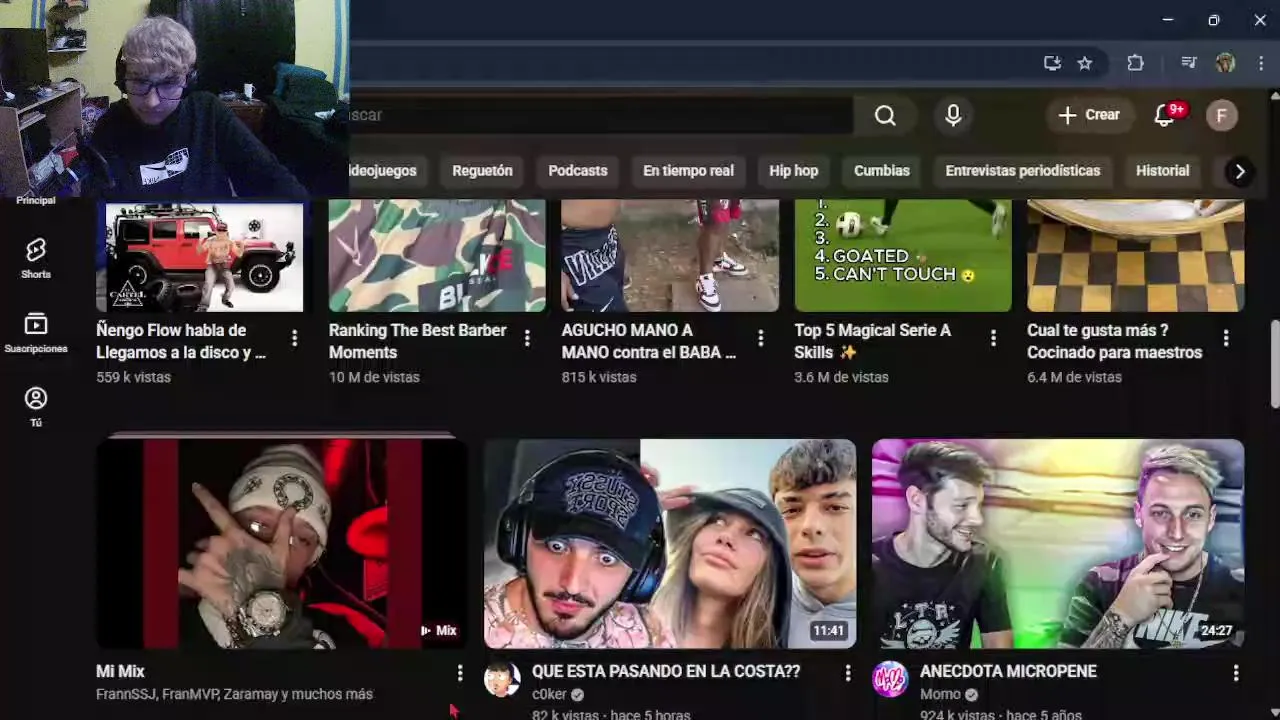
Task: Select the Reguetón category chip
Action: click(x=482, y=171)
